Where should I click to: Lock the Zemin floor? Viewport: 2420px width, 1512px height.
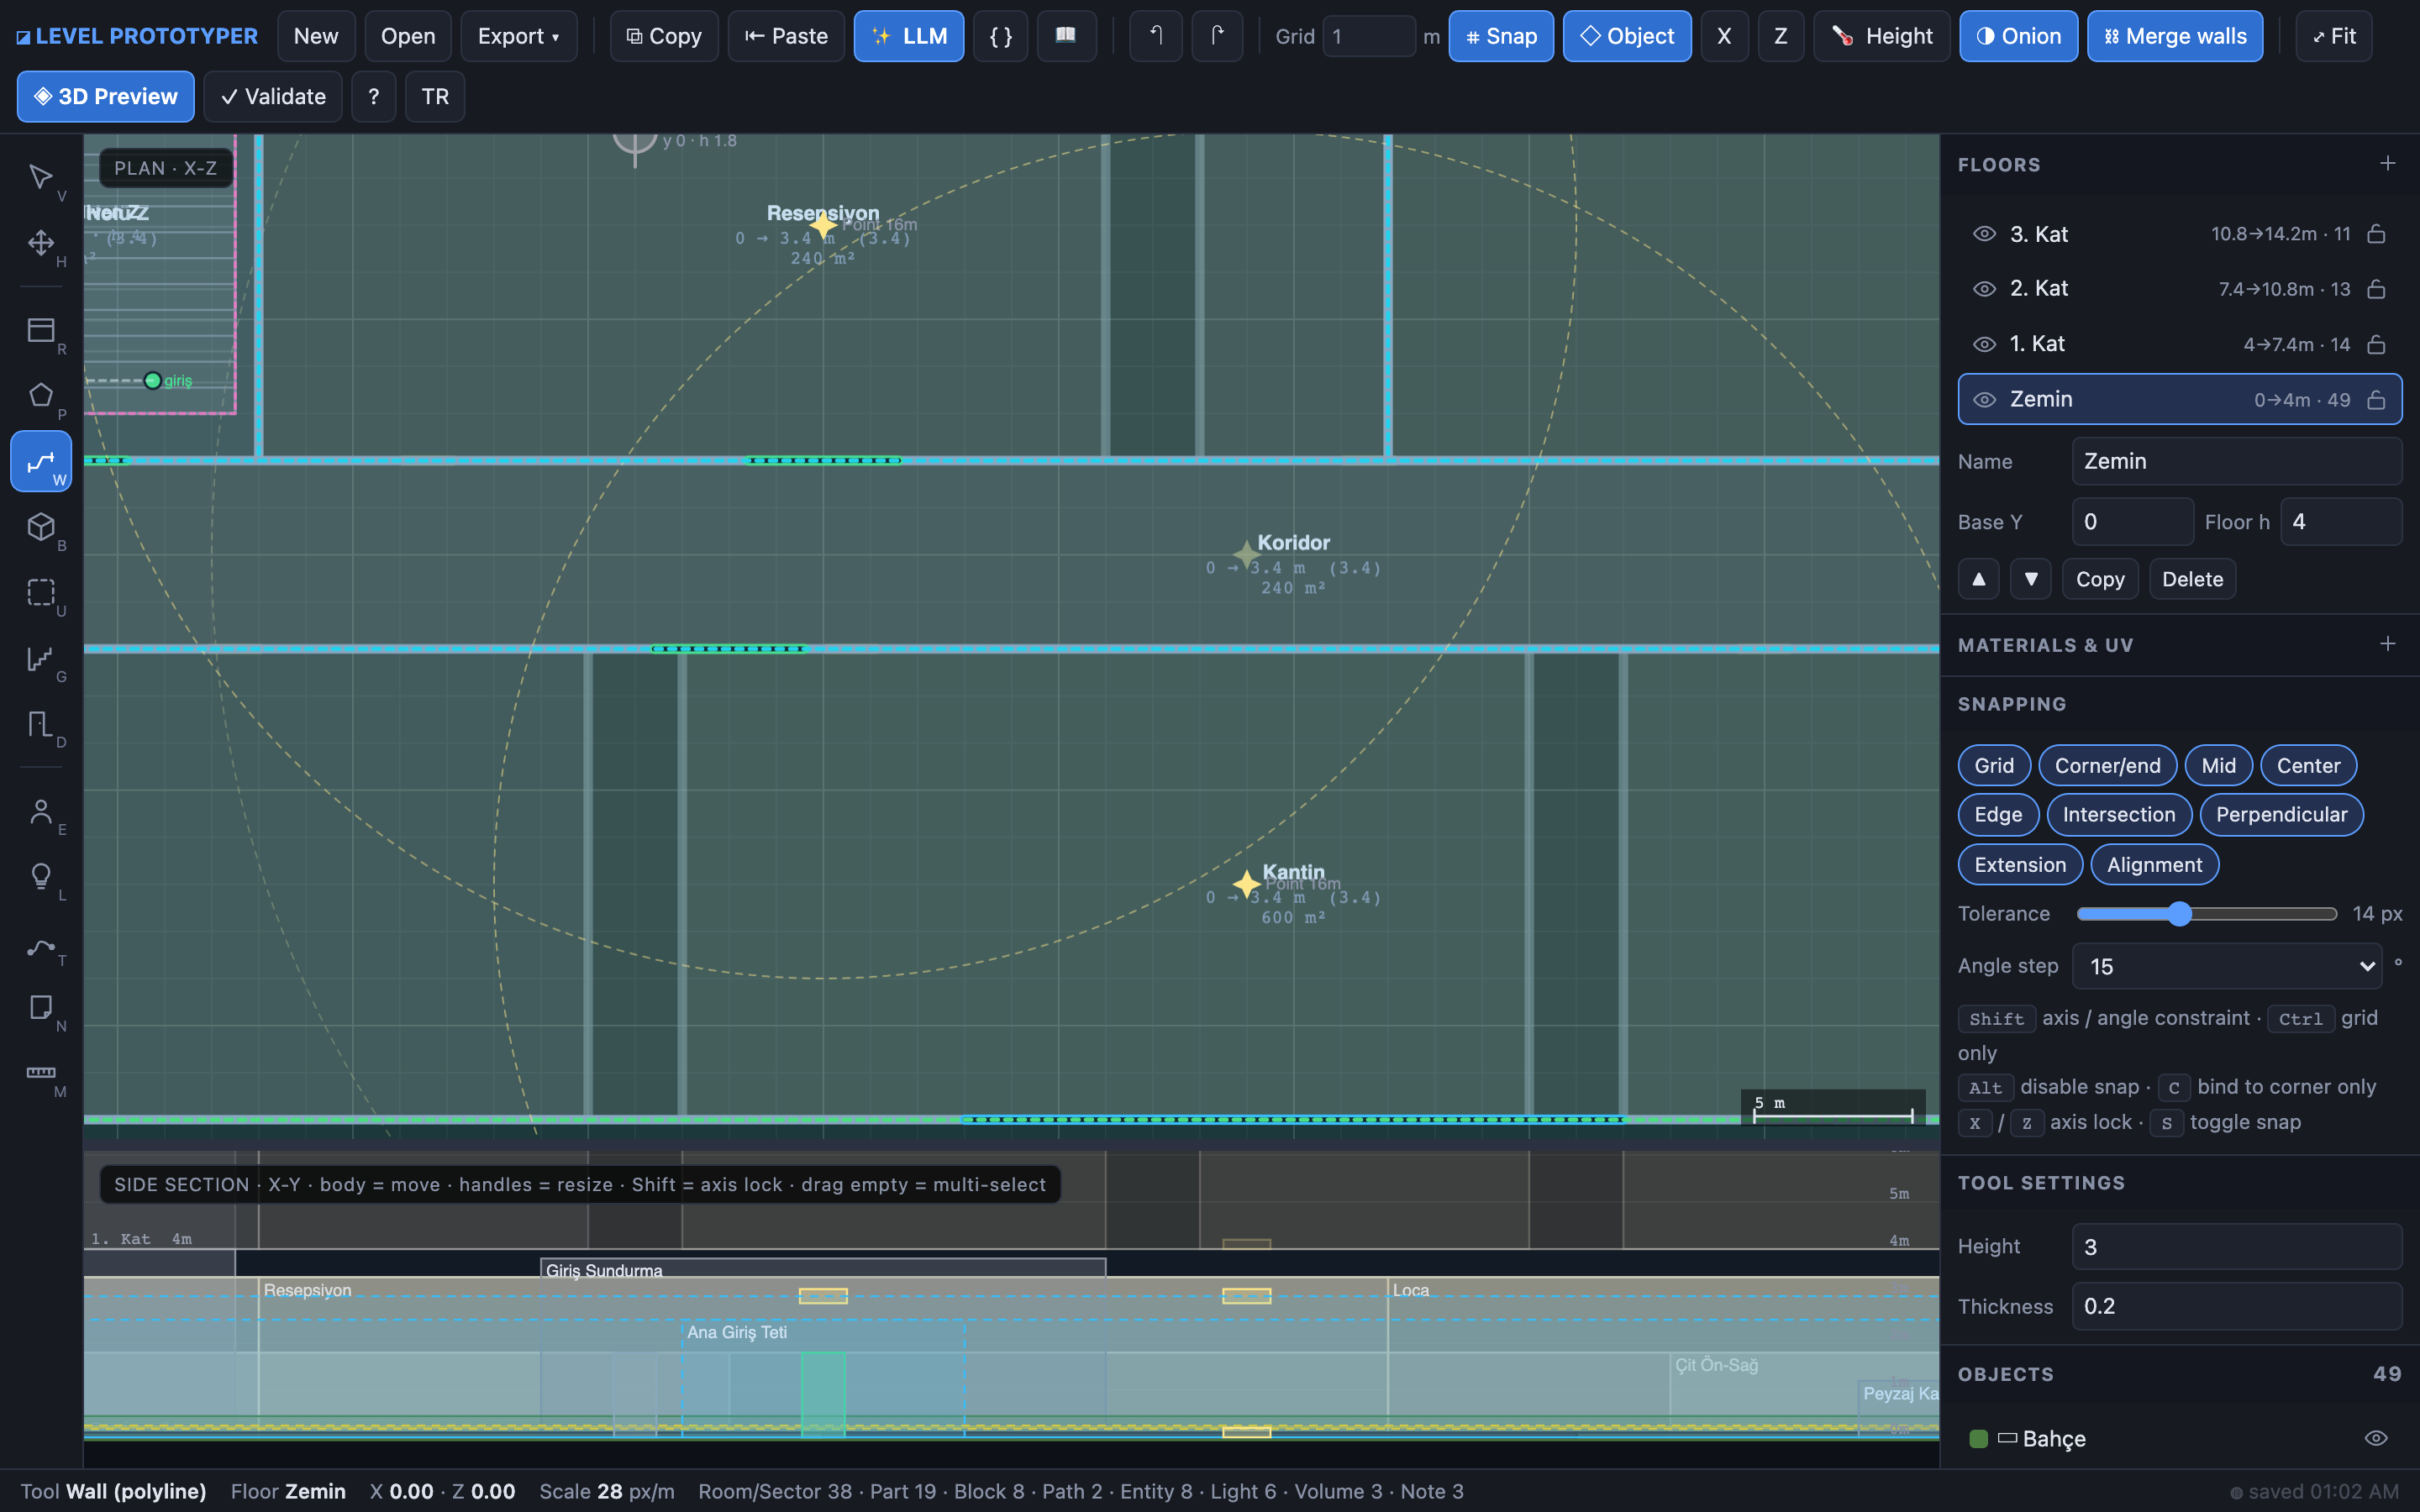2377,400
